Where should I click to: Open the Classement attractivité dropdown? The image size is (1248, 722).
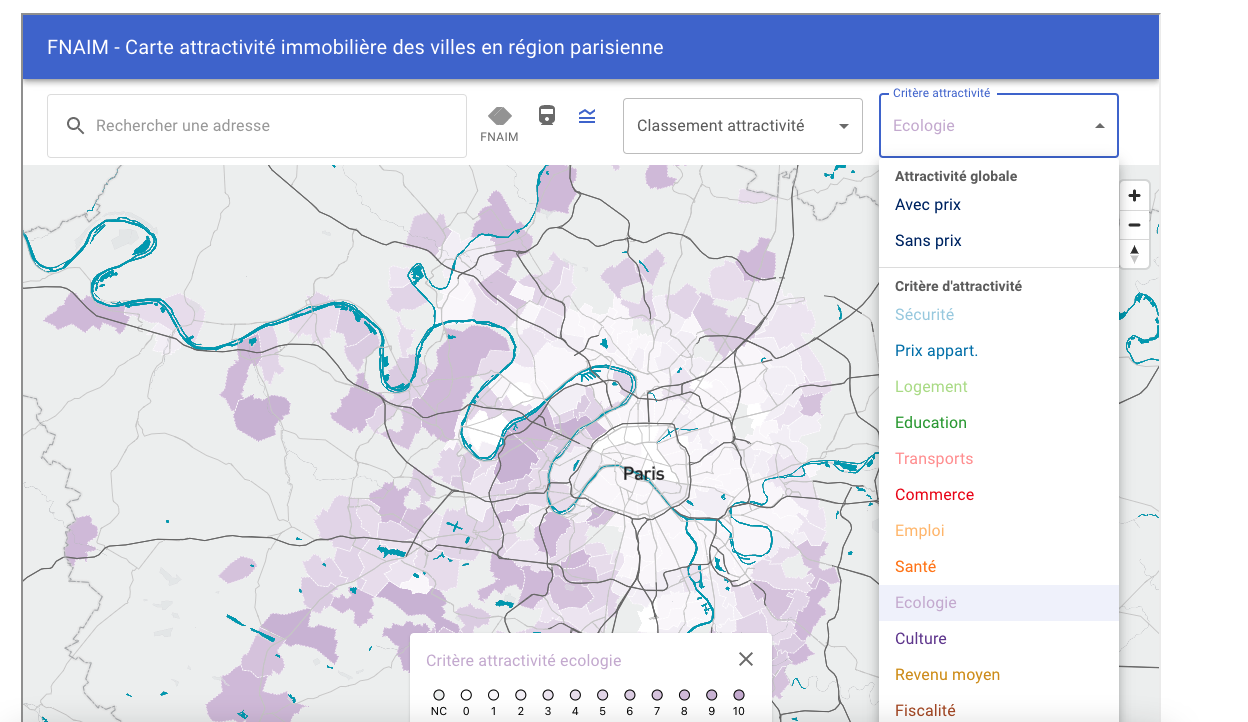click(x=742, y=126)
